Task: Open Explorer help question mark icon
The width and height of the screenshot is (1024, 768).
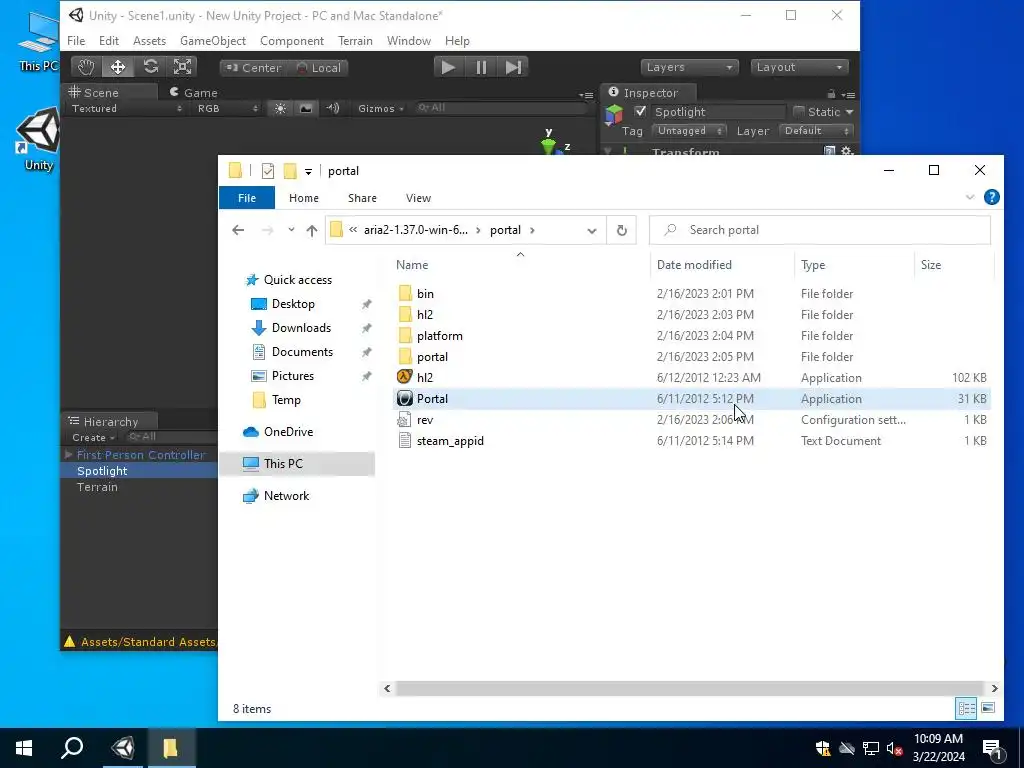Action: [991, 197]
